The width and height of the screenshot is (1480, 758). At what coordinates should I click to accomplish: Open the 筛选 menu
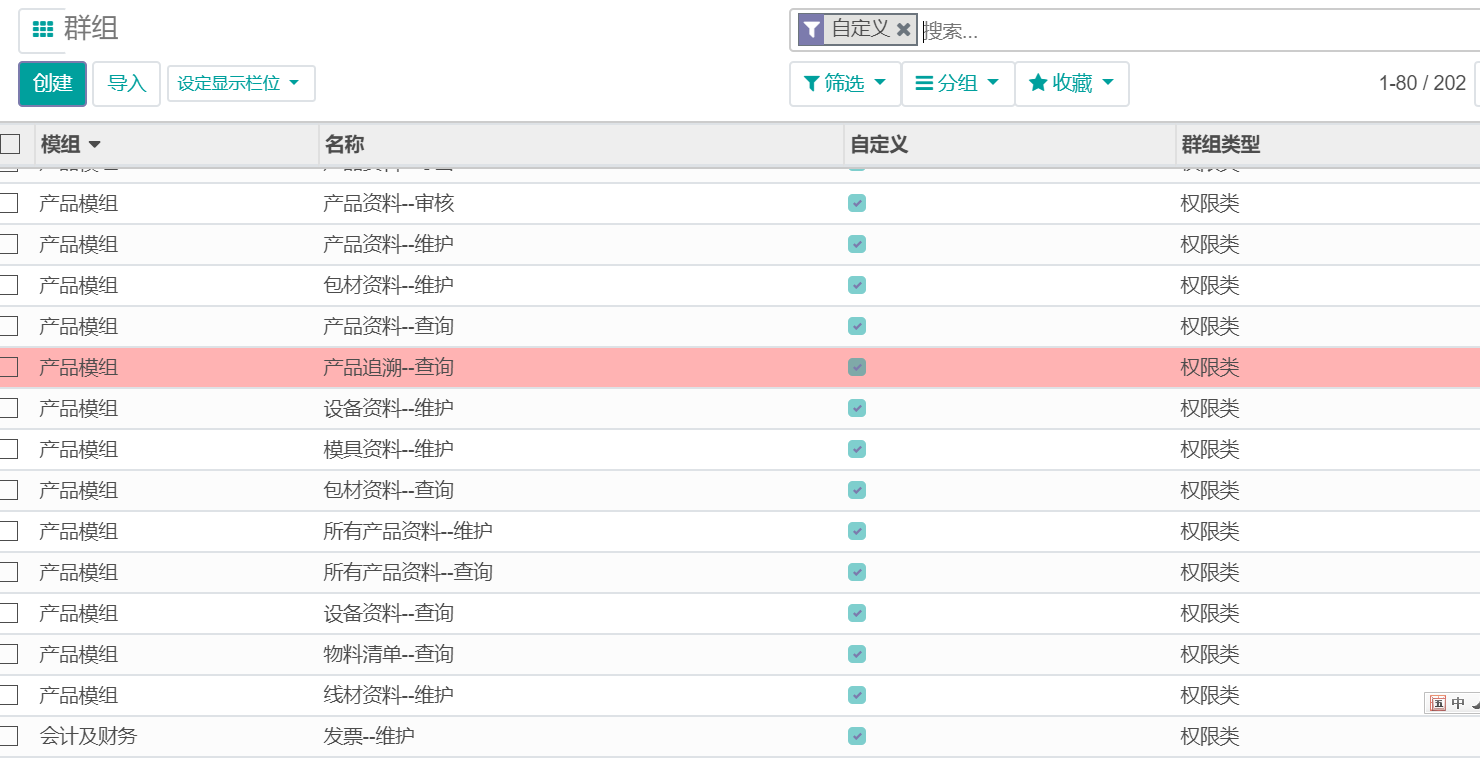[845, 84]
